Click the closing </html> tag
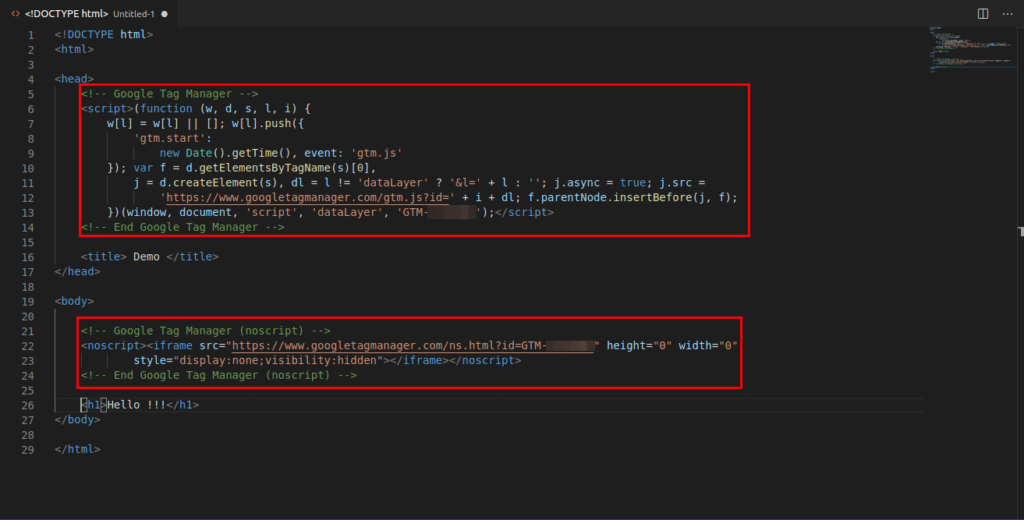 point(78,449)
